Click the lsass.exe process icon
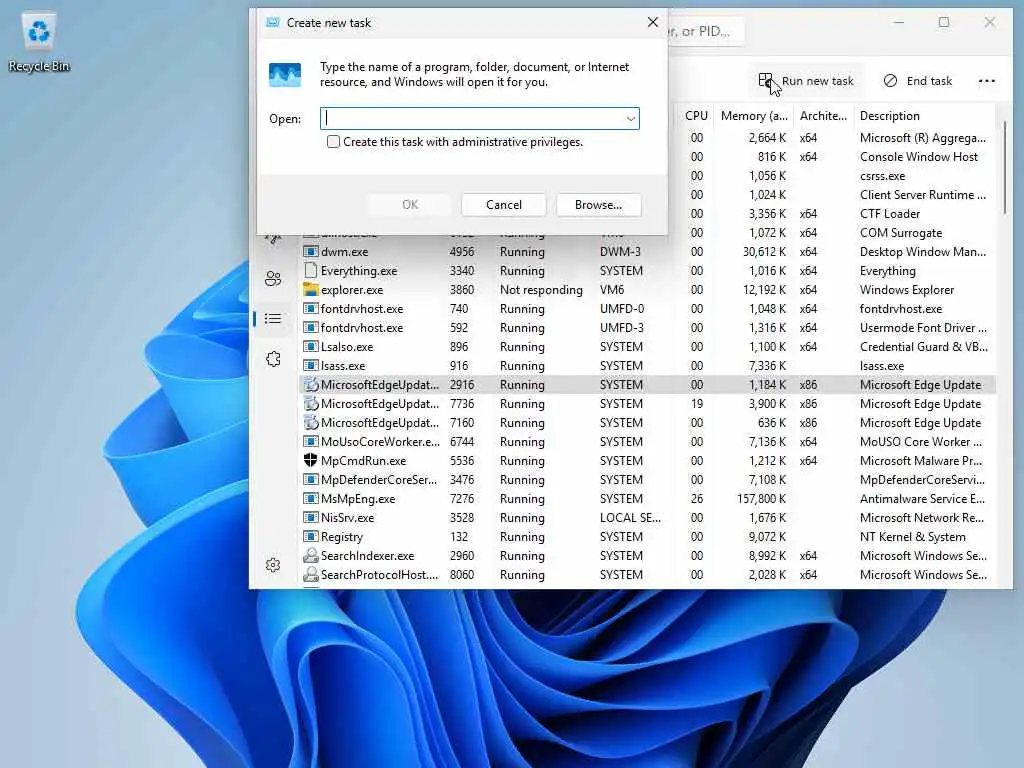 [x=310, y=366]
